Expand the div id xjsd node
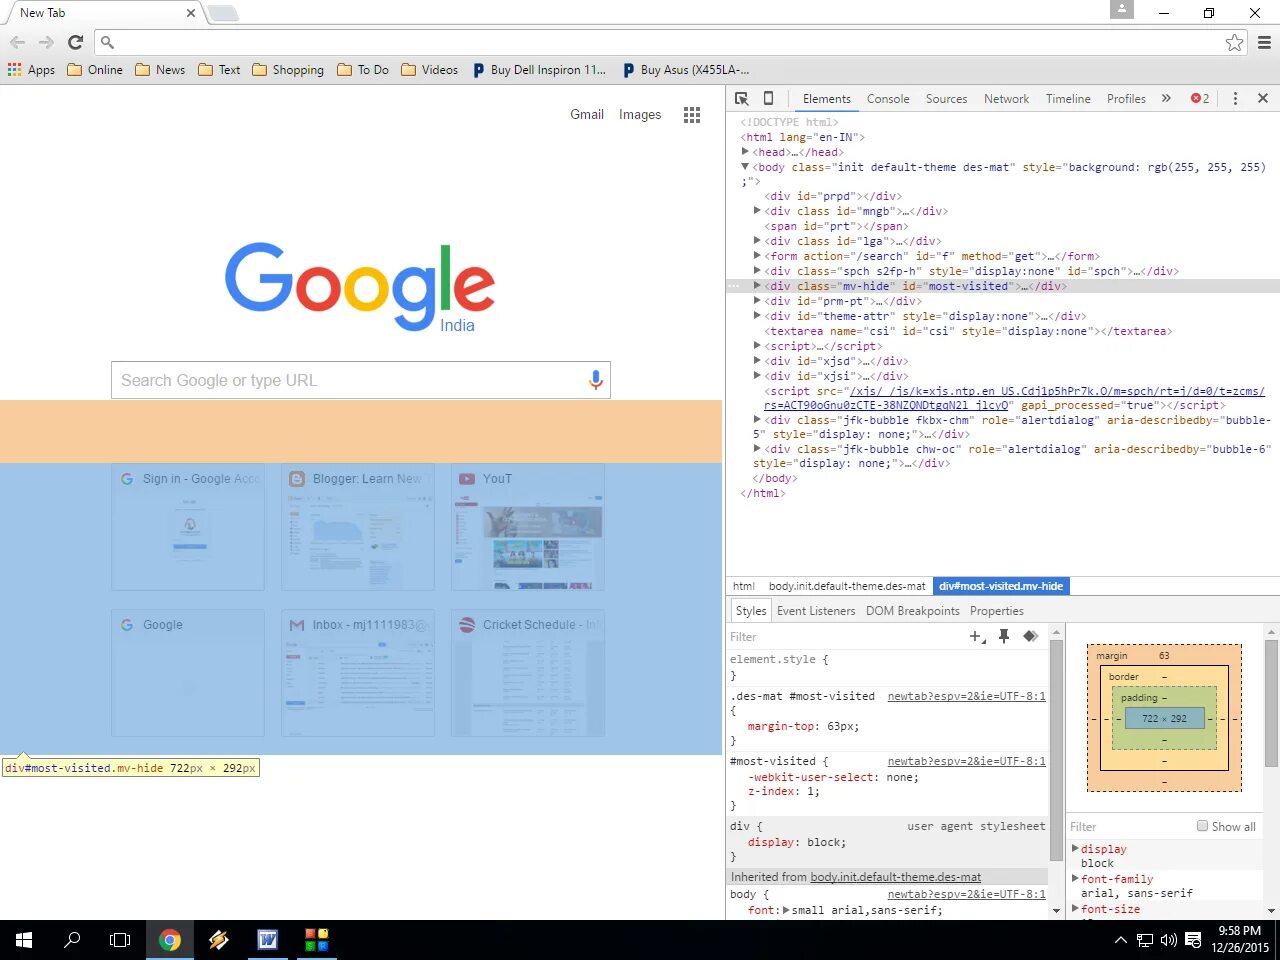Screen dimensions: 1280x960 click(x=757, y=360)
